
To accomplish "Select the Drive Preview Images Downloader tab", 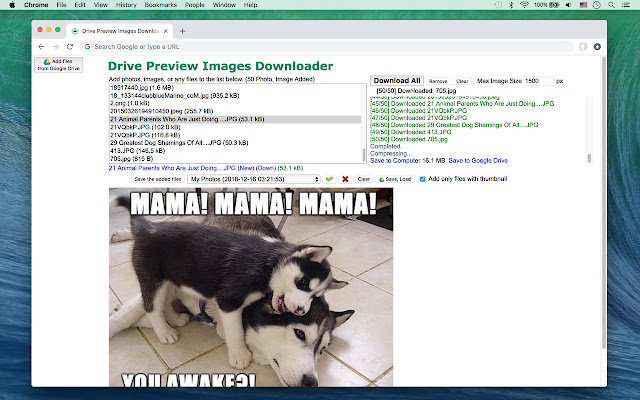I will (120, 31).
